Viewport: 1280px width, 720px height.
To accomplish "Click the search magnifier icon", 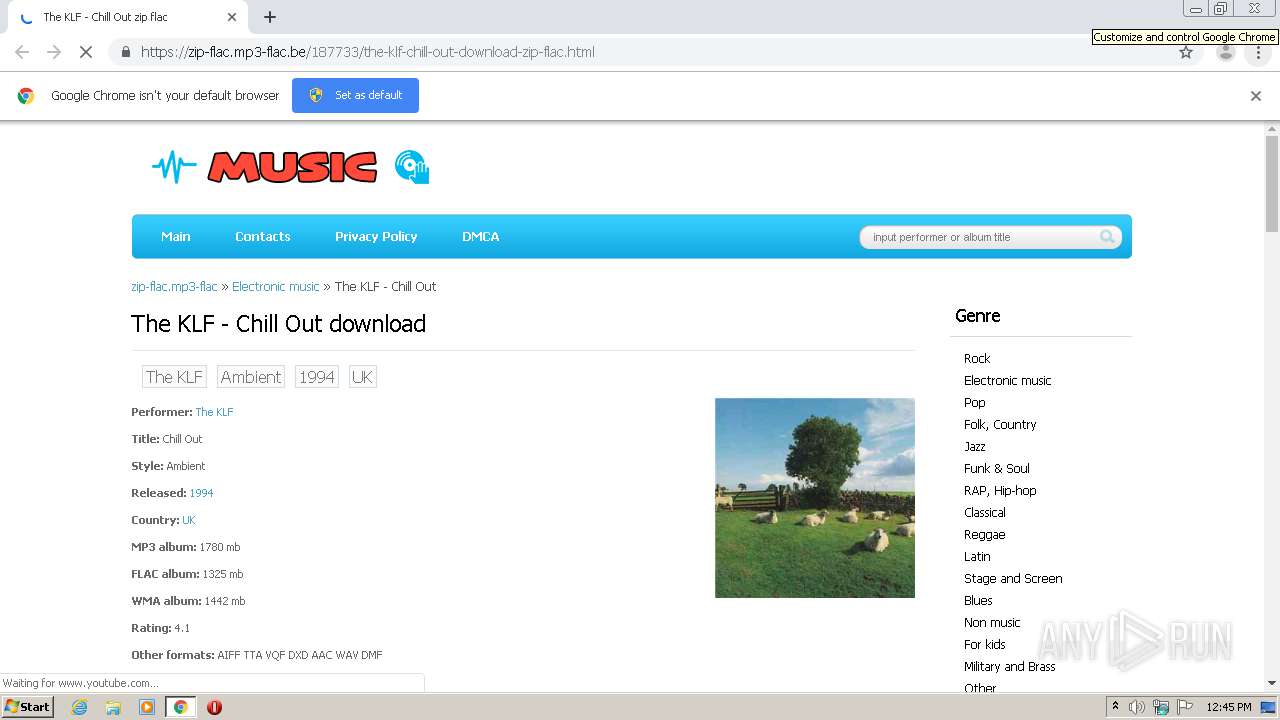I will click(1107, 237).
